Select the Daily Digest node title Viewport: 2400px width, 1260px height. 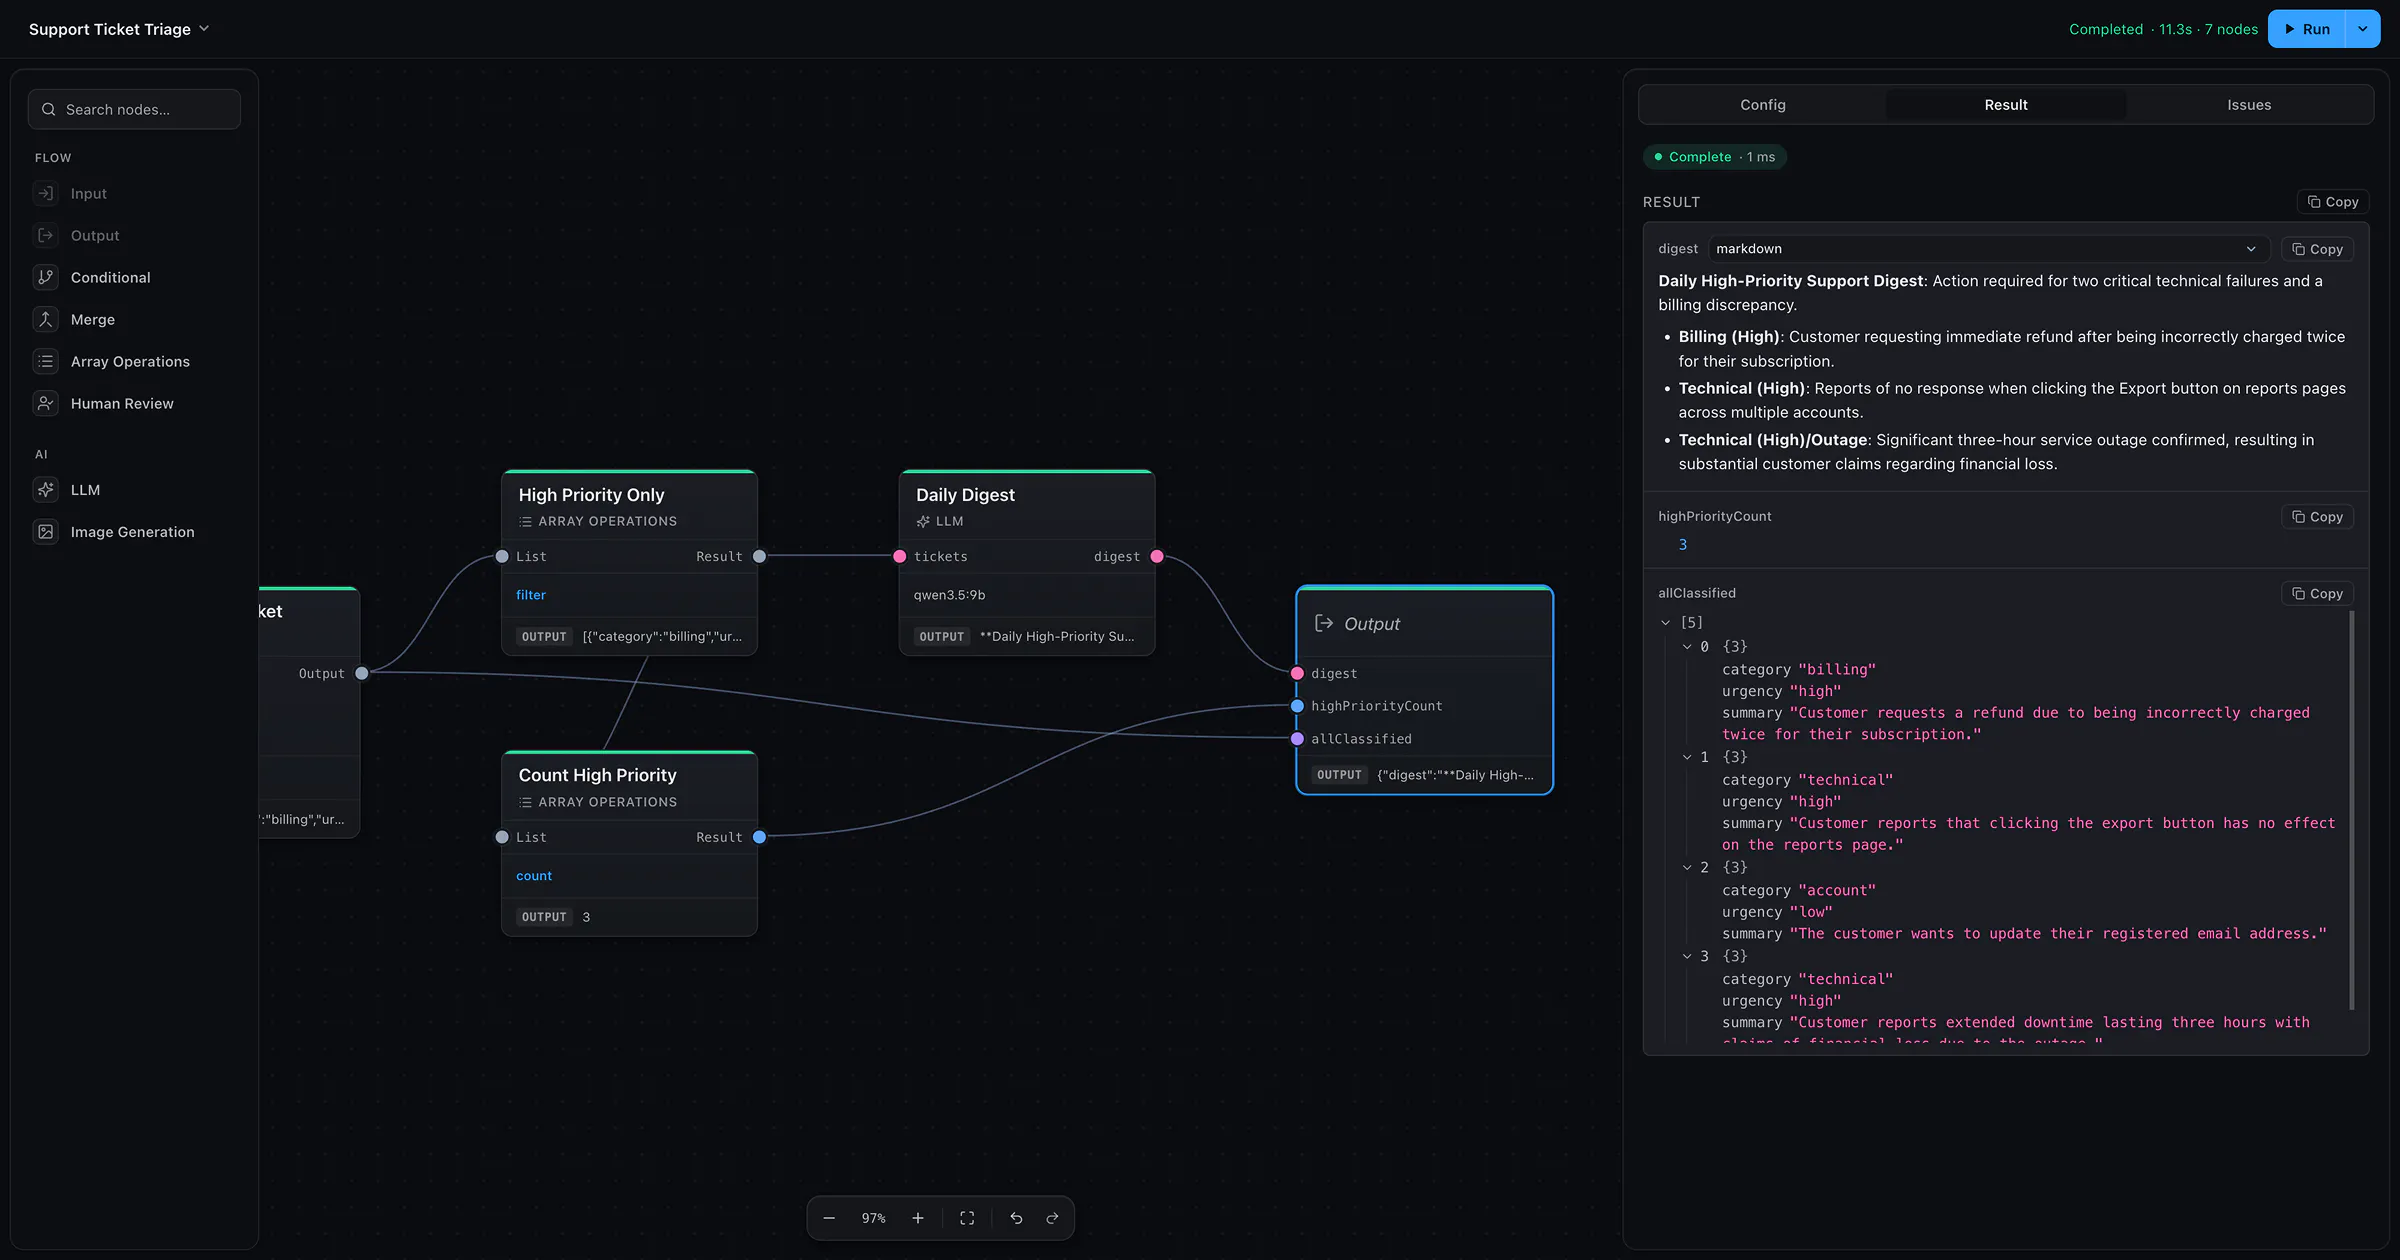[965, 495]
